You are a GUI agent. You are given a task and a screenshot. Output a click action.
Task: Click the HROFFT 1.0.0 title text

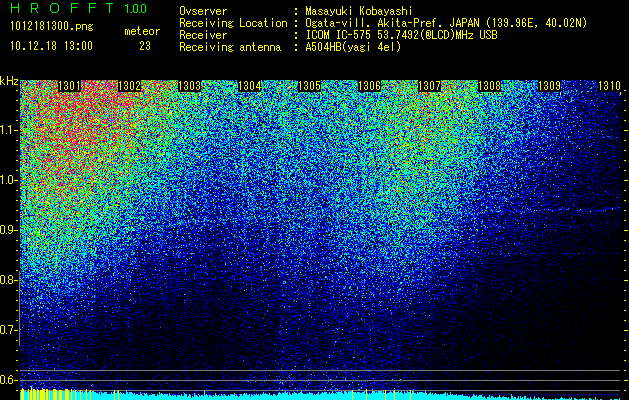point(79,8)
